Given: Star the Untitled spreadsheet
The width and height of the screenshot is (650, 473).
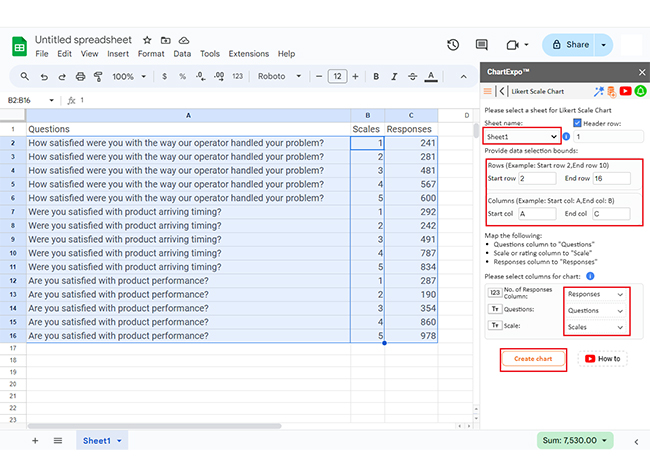Looking at the screenshot, I should click(x=147, y=40).
